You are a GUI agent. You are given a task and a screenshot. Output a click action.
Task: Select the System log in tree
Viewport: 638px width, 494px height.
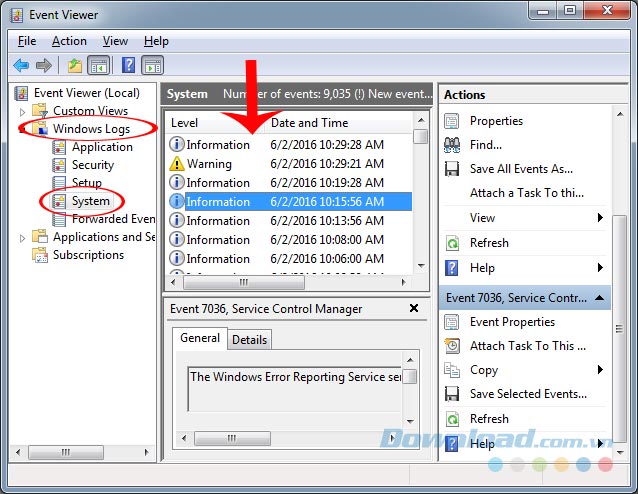(x=90, y=201)
